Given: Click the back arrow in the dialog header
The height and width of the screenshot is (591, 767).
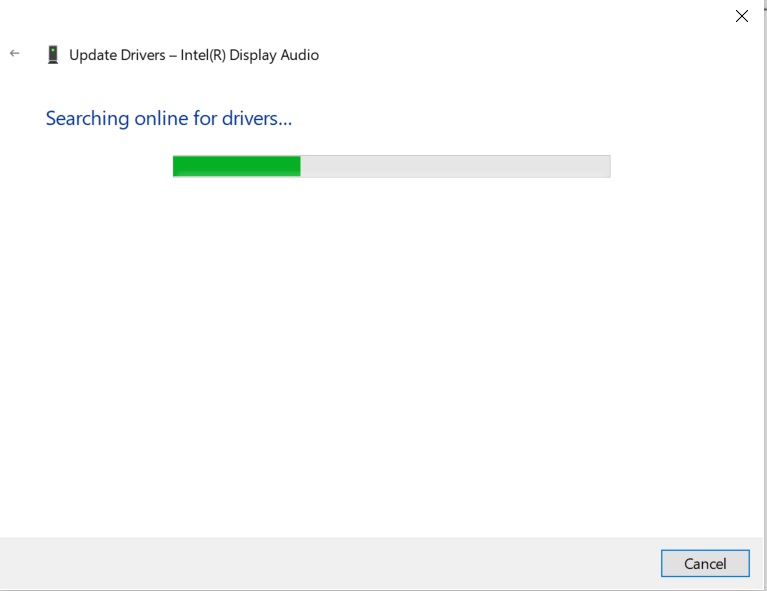Looking at the screenshot, I should pyautogui.click(x=15, y=54).
